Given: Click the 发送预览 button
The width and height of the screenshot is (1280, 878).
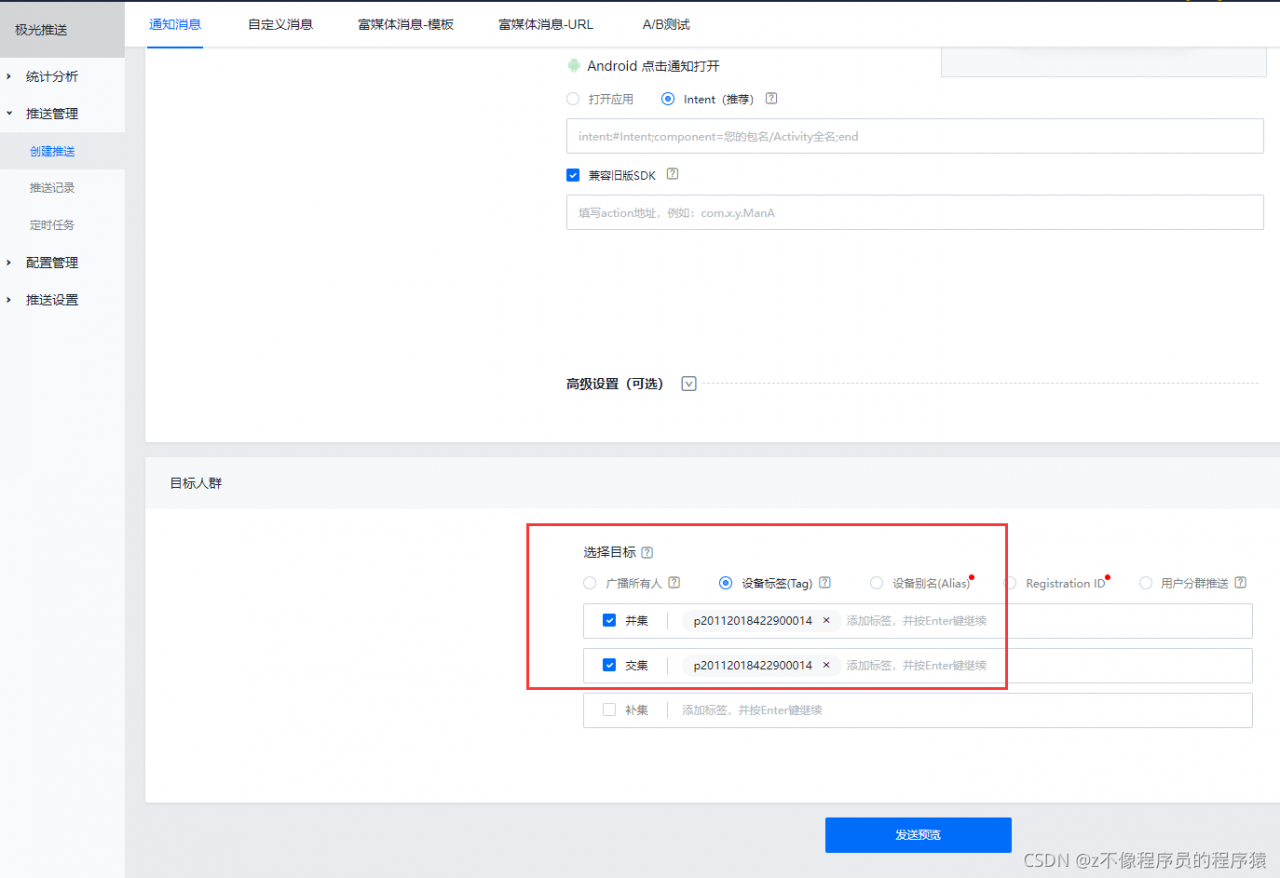Looking at the screenshot, I should pyautogui.click(x=918, y=835).
